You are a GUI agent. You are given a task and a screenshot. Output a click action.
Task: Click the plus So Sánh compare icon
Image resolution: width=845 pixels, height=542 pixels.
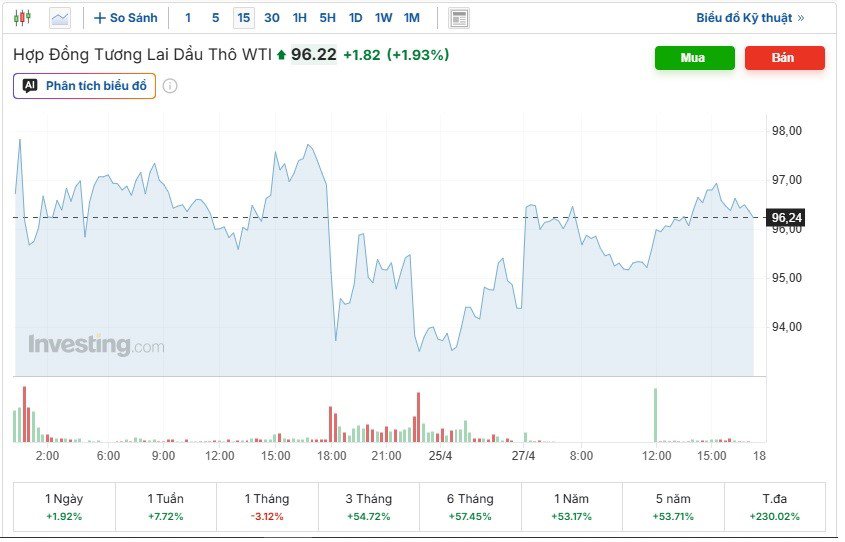click(99, 18)
